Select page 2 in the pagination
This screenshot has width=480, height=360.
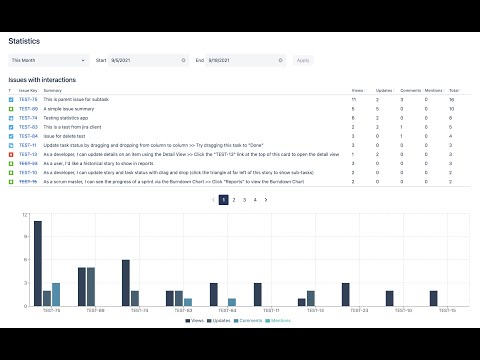(x=234, y=200)
